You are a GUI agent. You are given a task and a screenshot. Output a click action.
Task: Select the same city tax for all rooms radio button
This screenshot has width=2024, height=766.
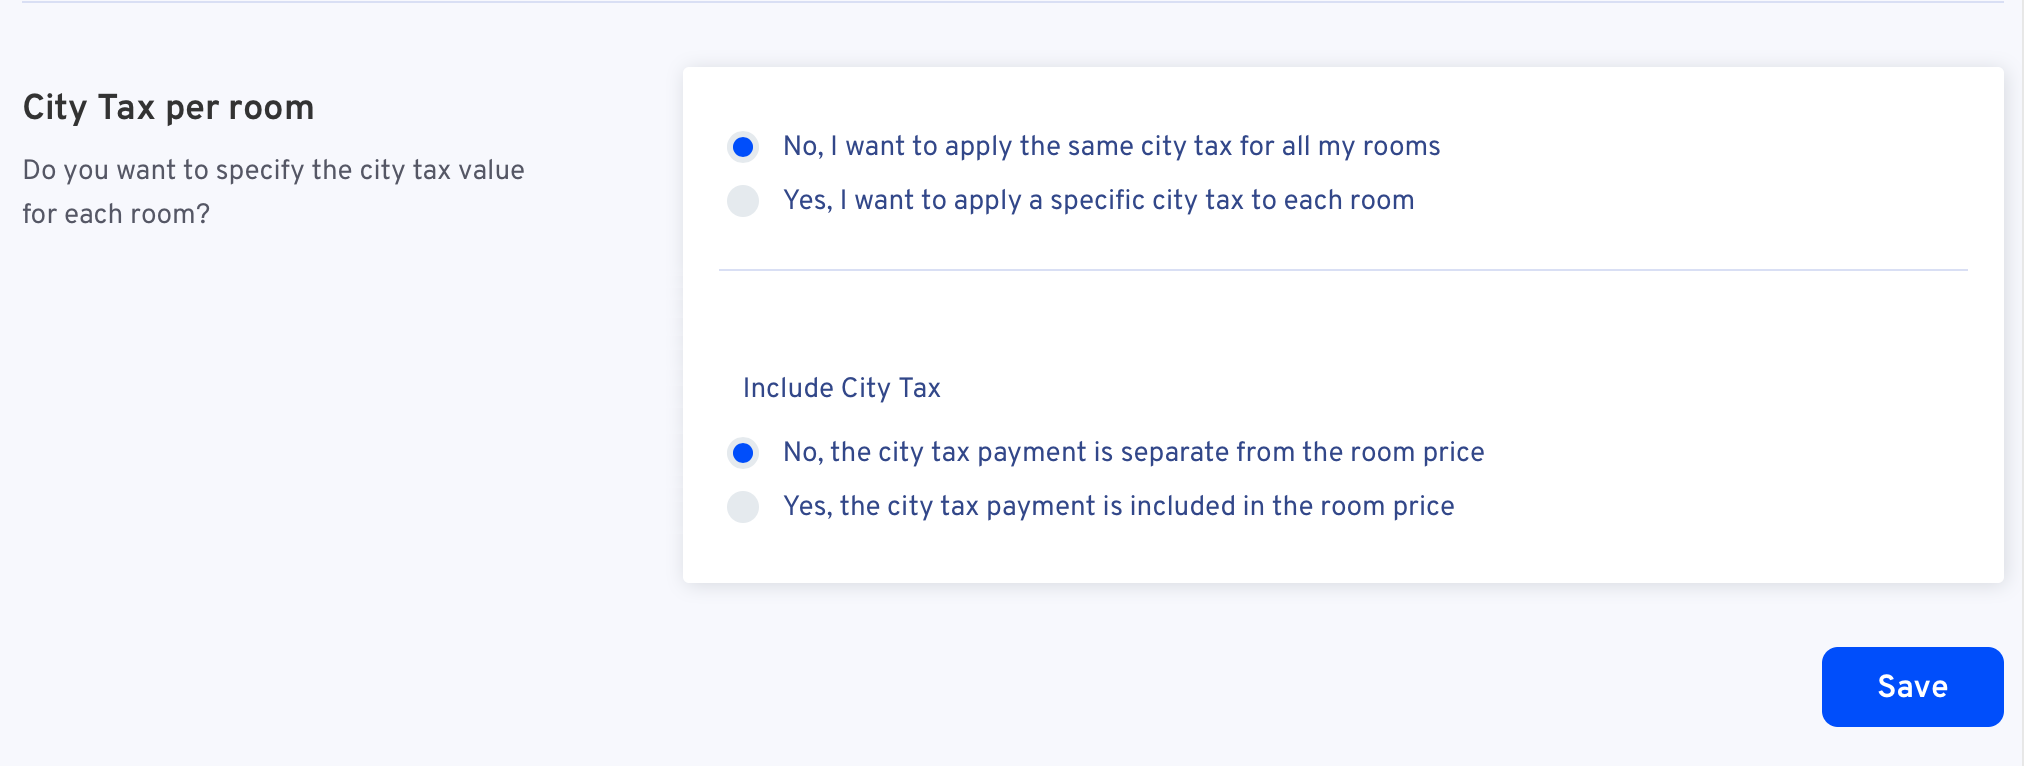pyautogui.click(x=743, y=147)
